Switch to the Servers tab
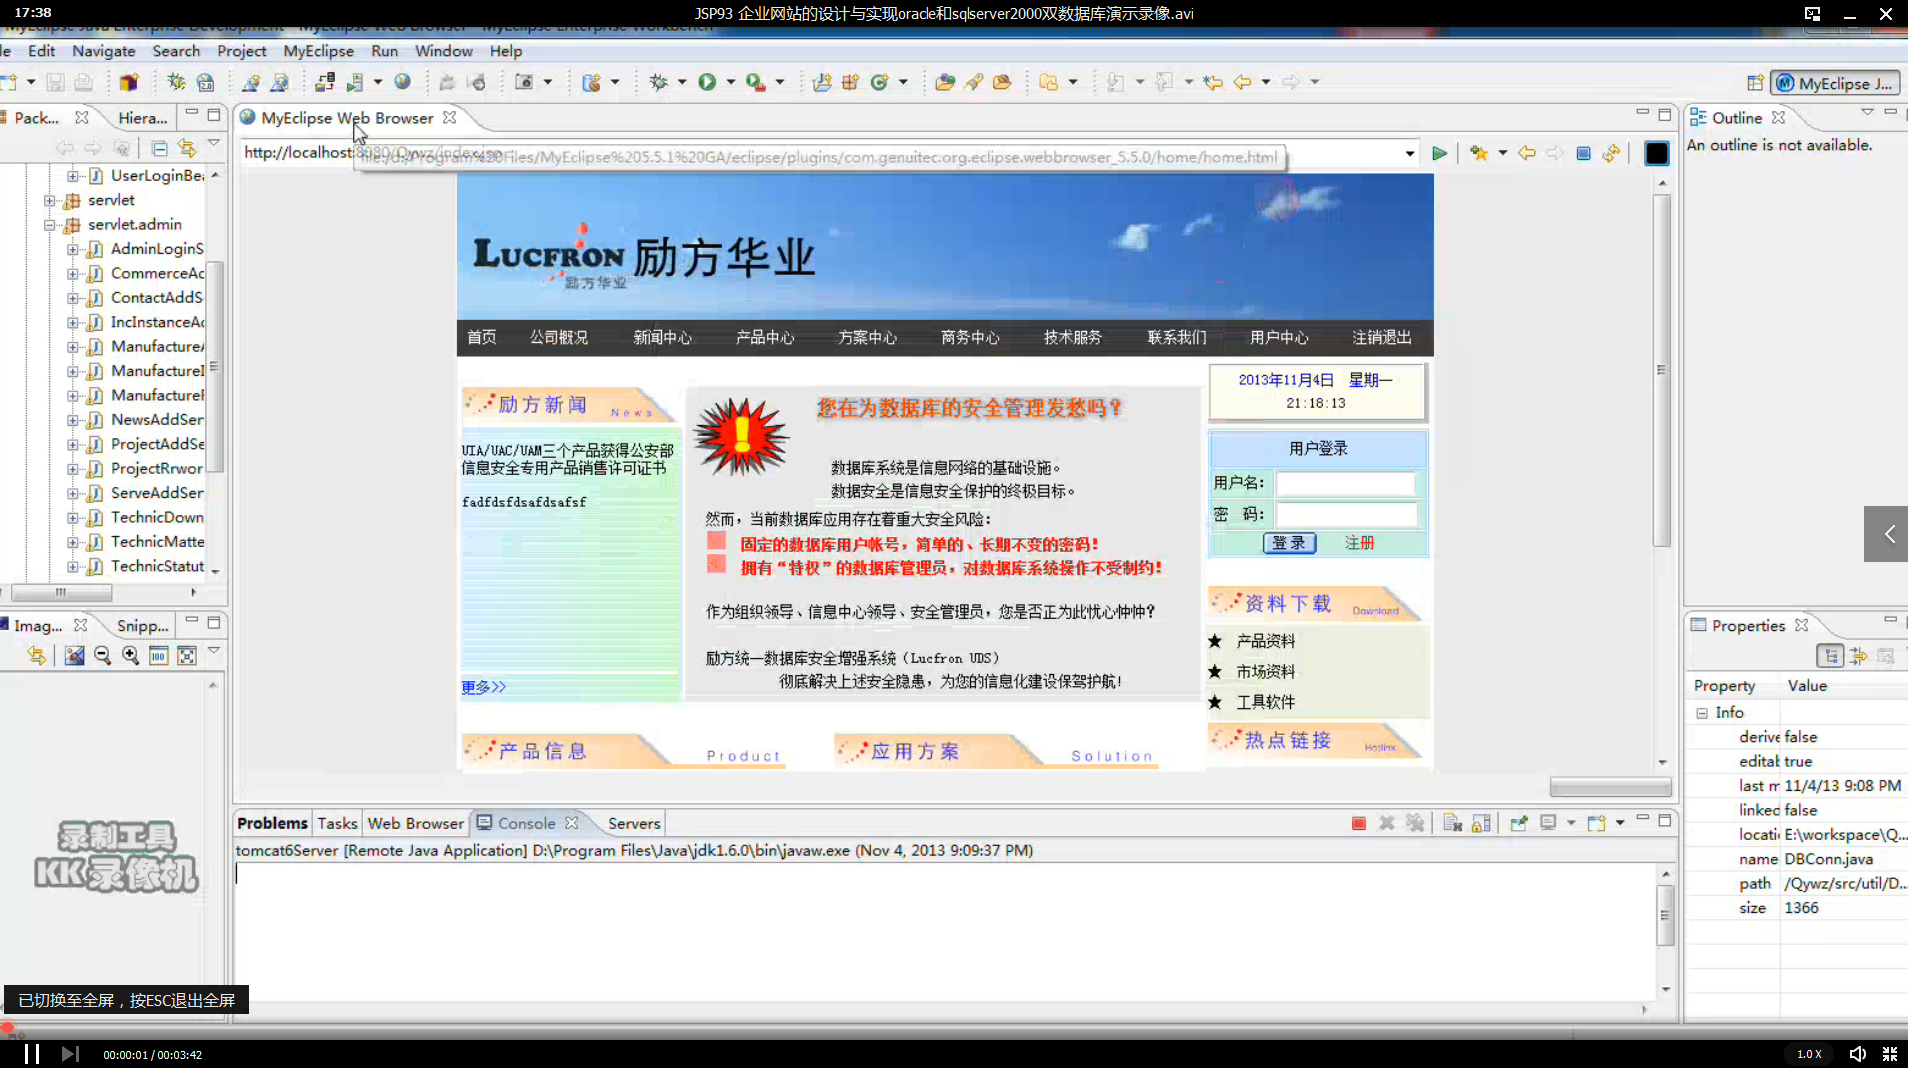This screenshot has width=1908, height=1068. (634, 823)
